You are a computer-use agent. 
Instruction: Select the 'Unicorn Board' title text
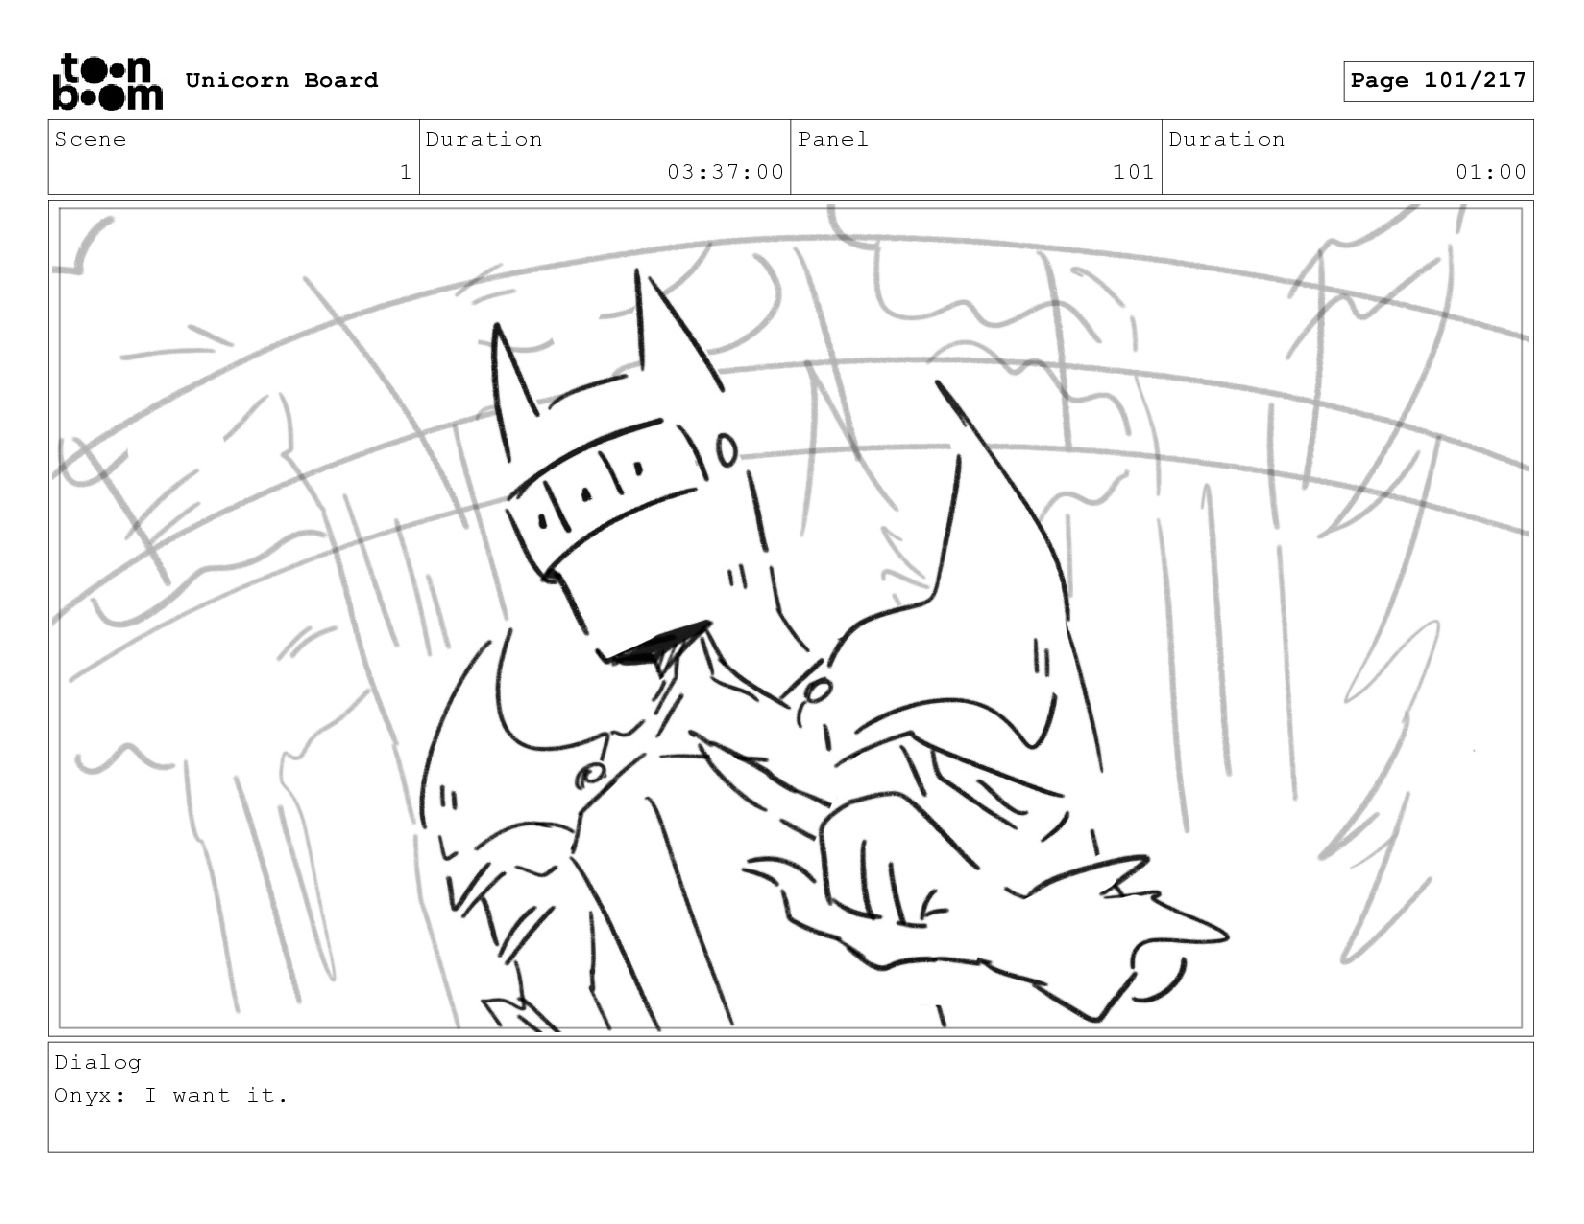282,80
